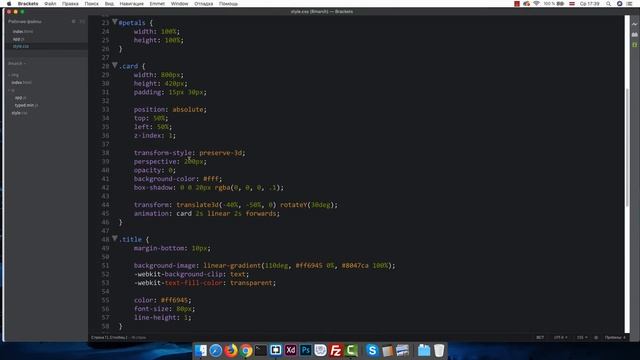Open the Trash in the dock
Image resolution: width=640 pixels, height=360 pixels.
coord(439,350)
